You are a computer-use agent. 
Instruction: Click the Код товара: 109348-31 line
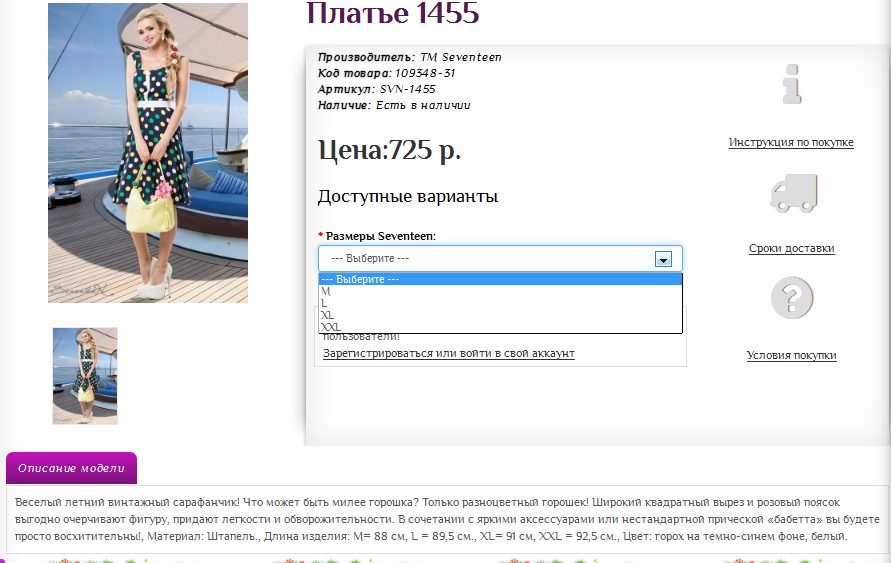point(386,73)
